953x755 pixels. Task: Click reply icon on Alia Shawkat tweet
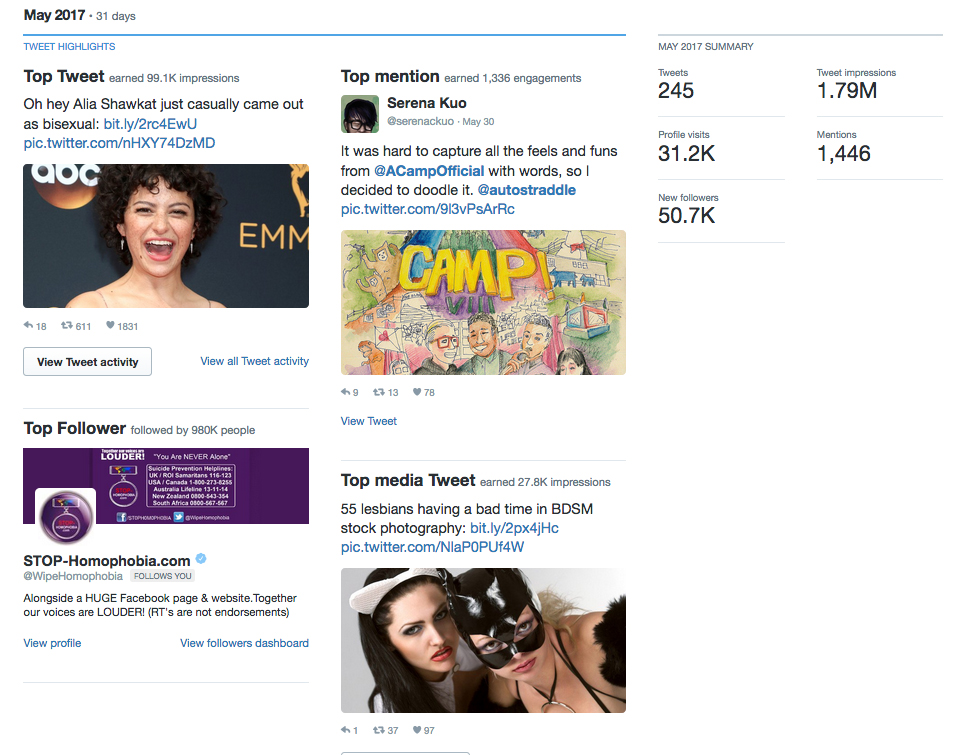(x=28, y=325)
